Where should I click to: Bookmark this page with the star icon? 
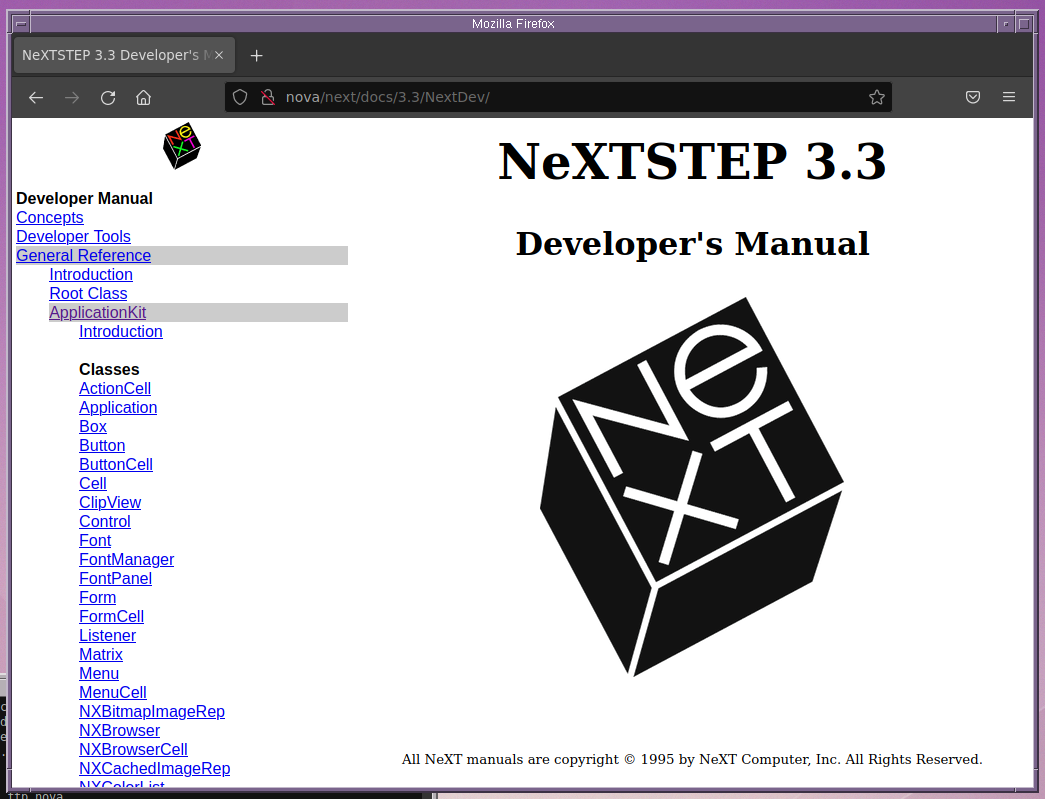click(x=876, y=97)
